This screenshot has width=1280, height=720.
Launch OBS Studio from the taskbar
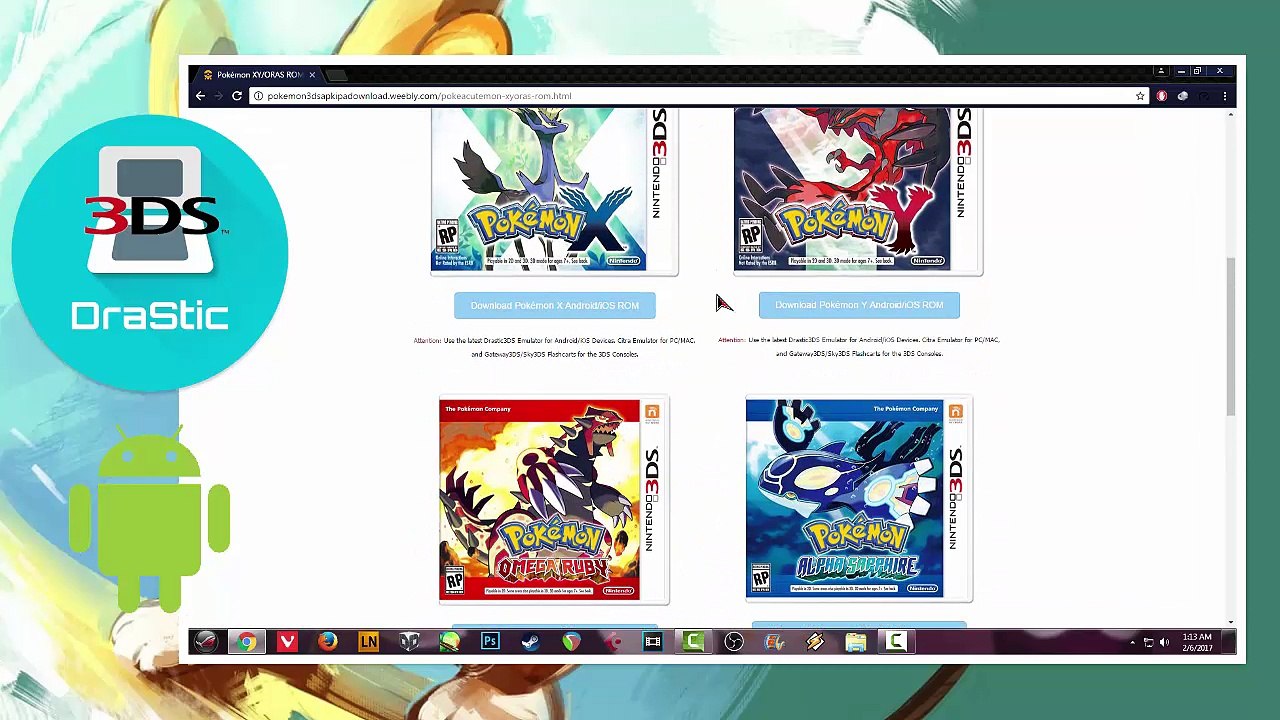pyautogui.click(x=734, y=642)
